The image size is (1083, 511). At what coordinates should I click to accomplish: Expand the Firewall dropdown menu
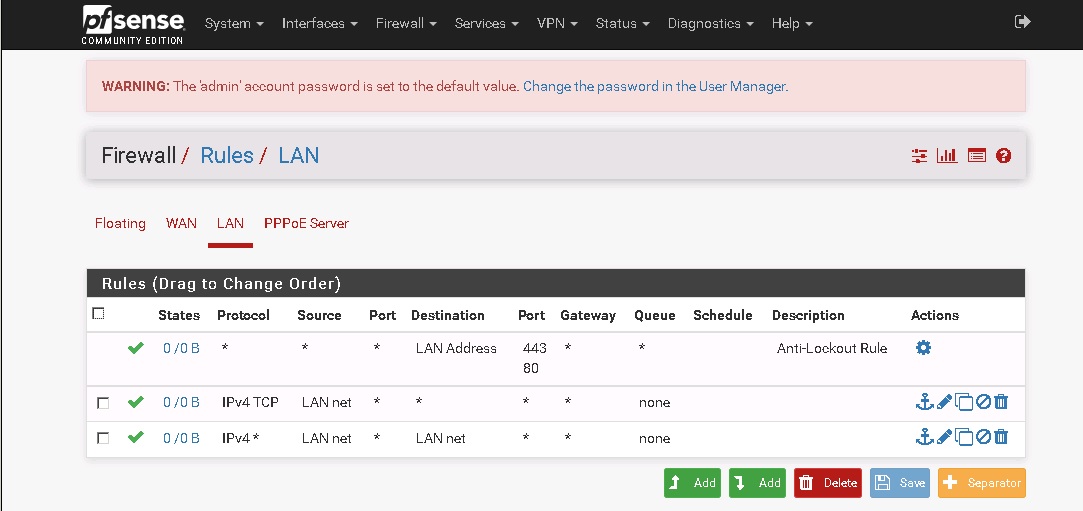406,23
